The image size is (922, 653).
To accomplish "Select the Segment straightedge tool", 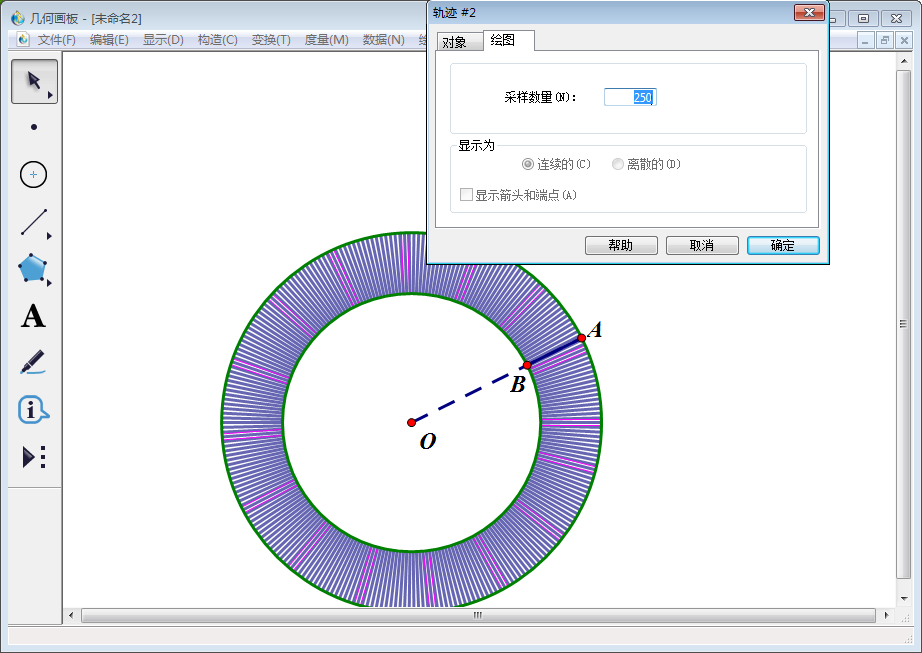I will [34, 222].
